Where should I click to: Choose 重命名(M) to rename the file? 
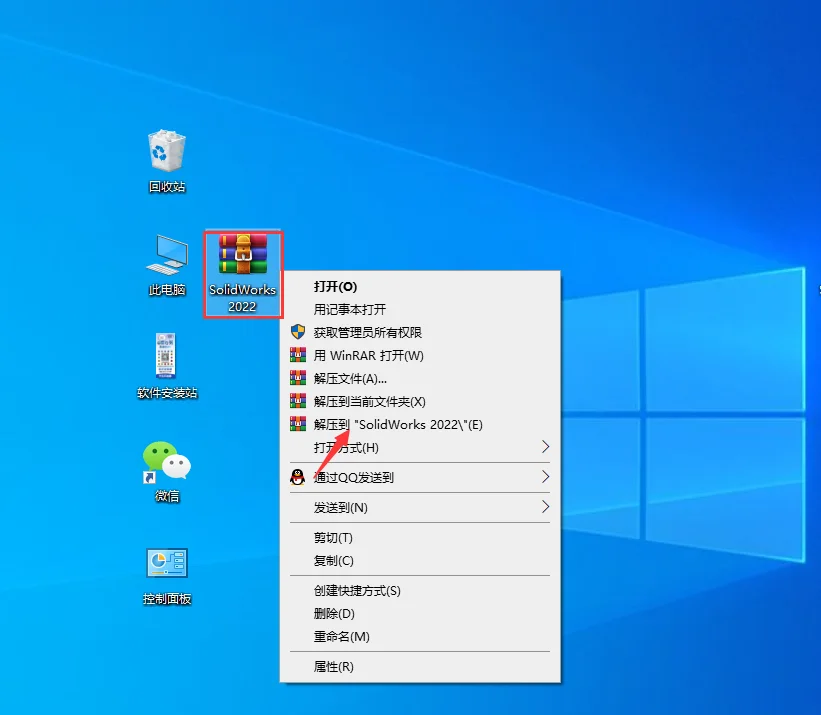[x=420, y=636]
